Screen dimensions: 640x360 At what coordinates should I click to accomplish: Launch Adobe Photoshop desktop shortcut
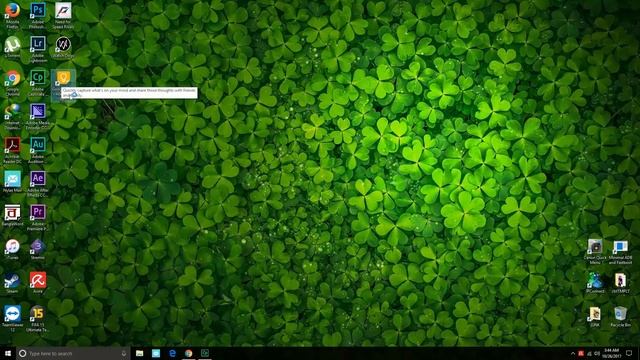38,15
